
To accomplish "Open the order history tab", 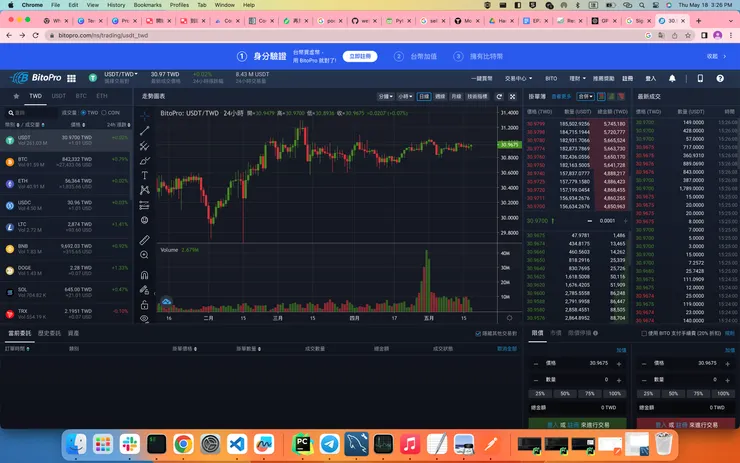I will pos(49,333).
